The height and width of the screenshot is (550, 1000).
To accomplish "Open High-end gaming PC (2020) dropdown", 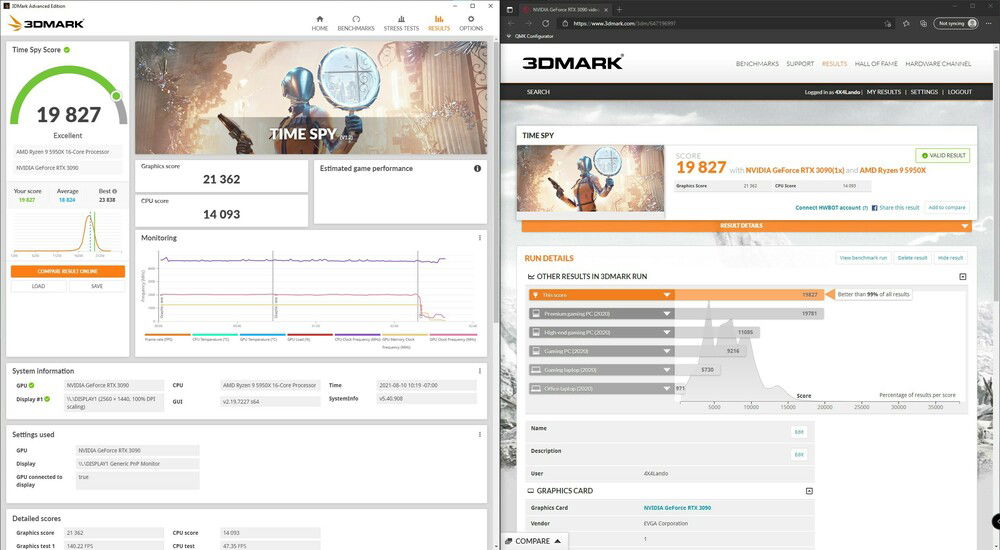I will 666,332.
